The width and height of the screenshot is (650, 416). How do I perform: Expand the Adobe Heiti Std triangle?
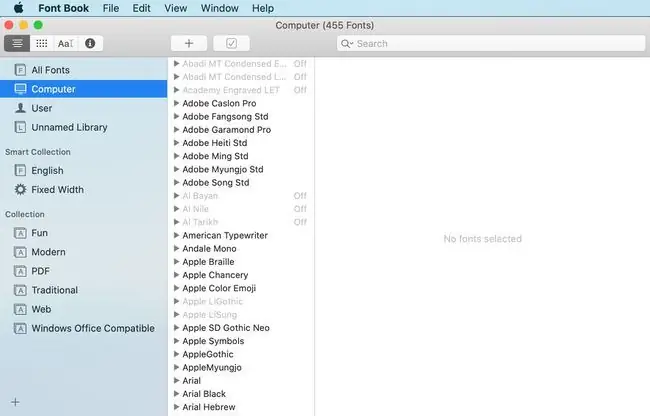(176, 143)
